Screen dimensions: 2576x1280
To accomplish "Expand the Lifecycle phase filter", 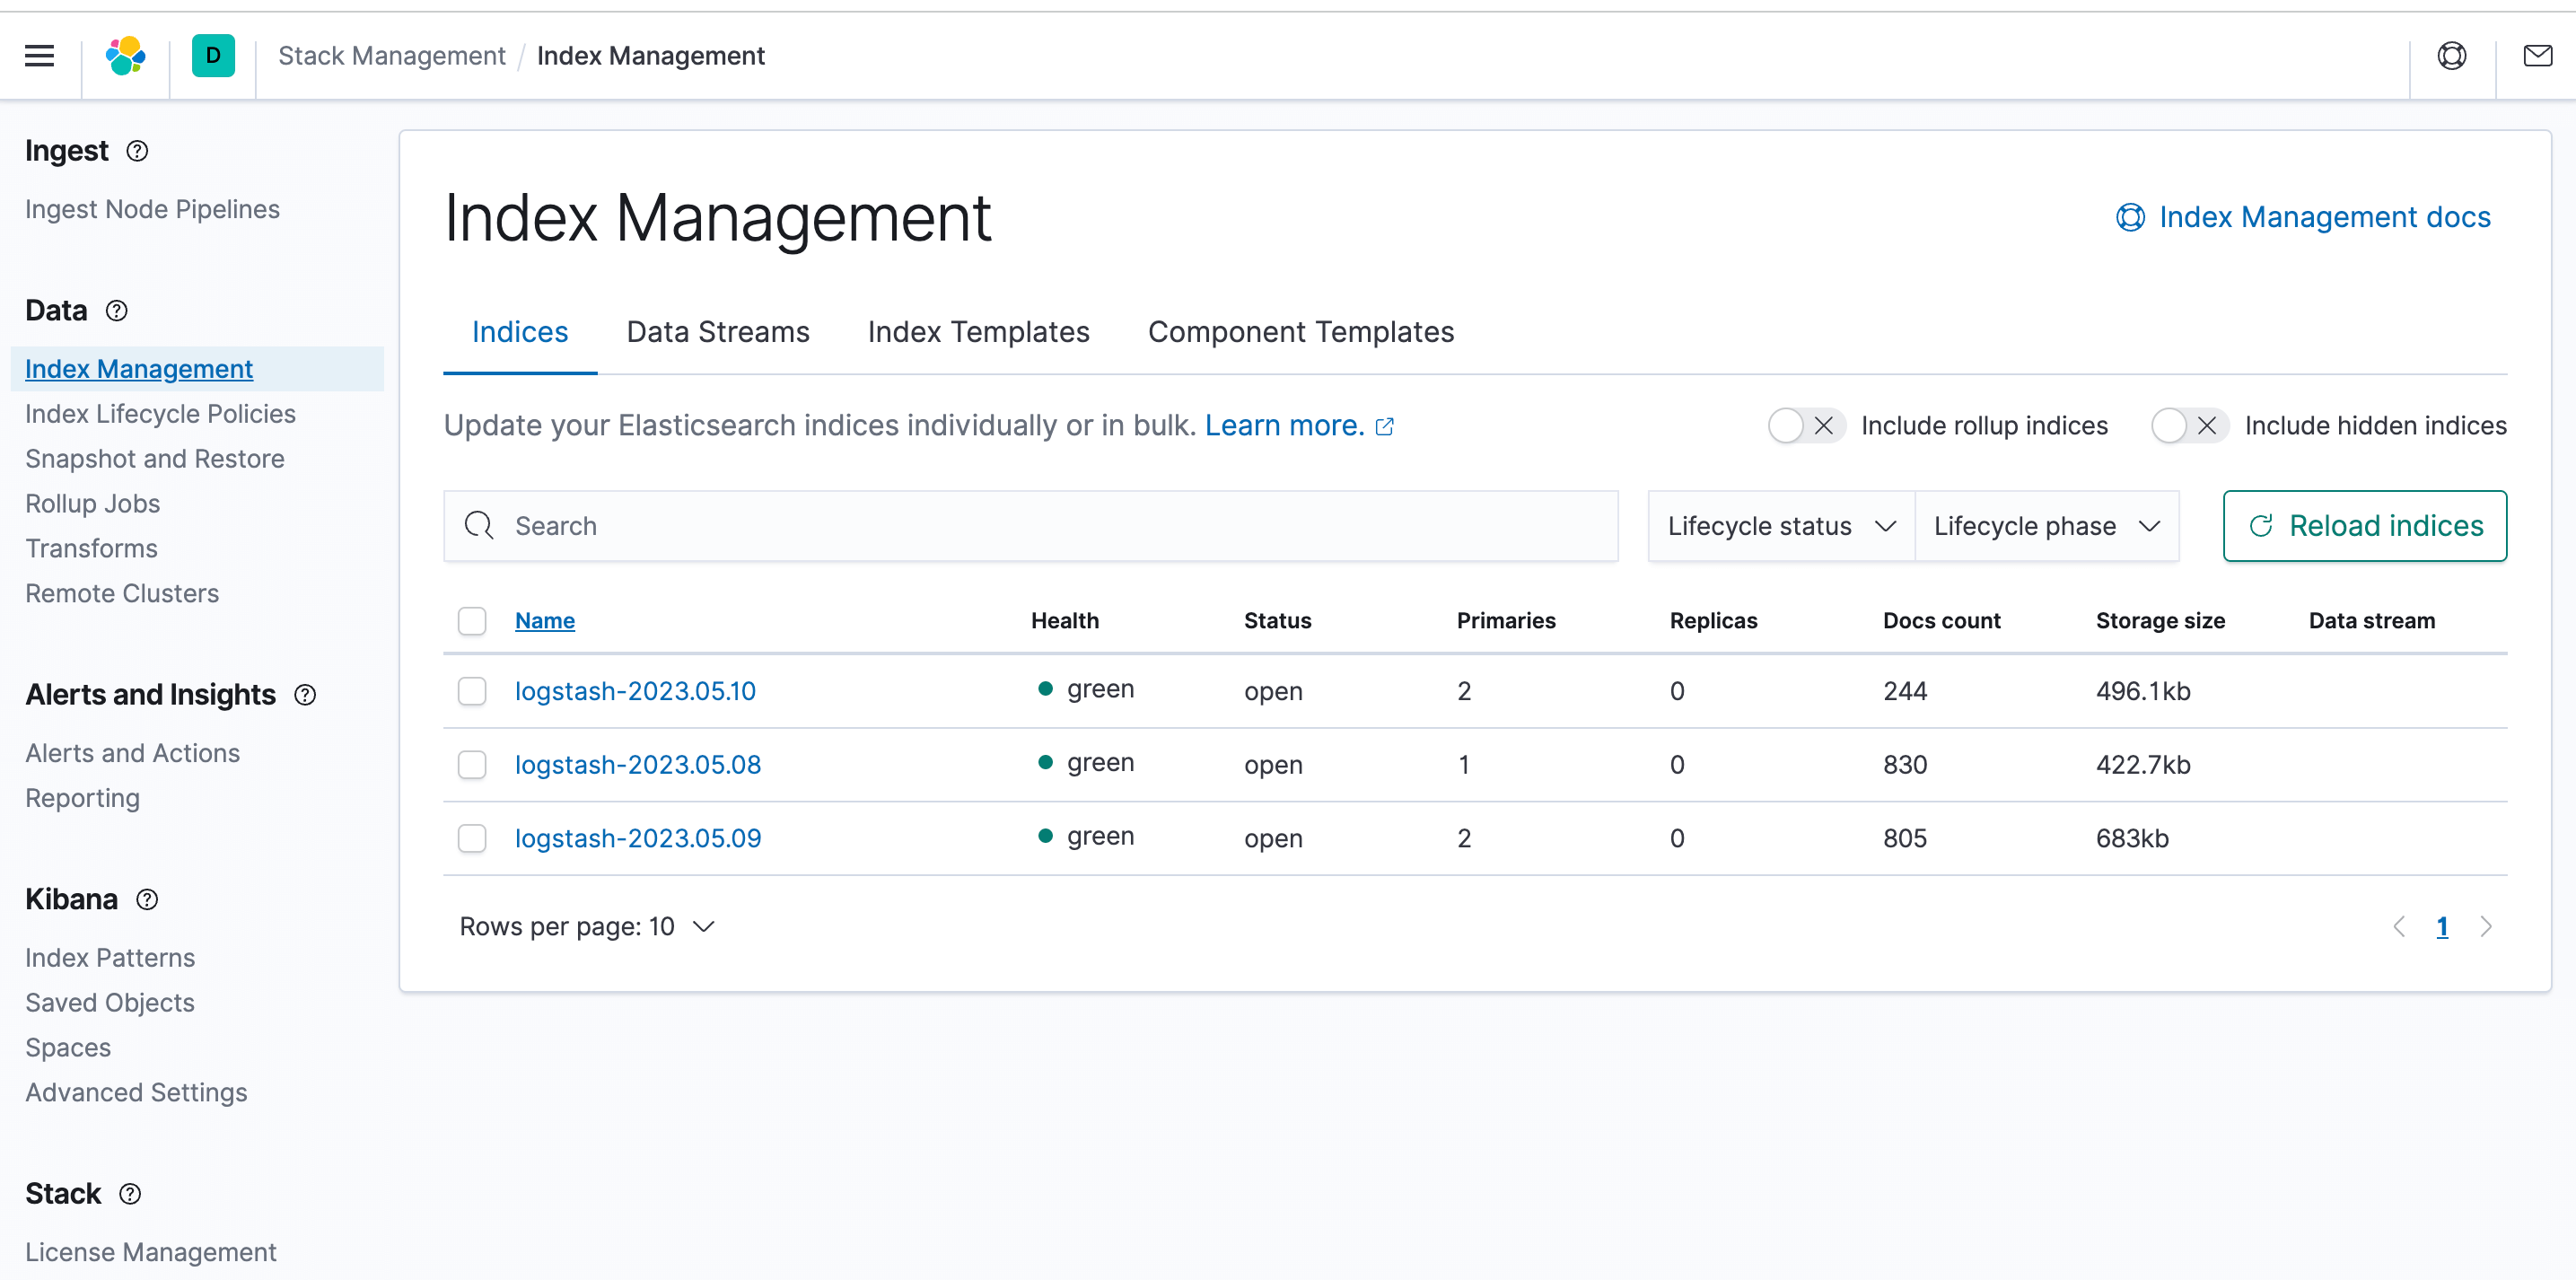I will pos(2046,526).
